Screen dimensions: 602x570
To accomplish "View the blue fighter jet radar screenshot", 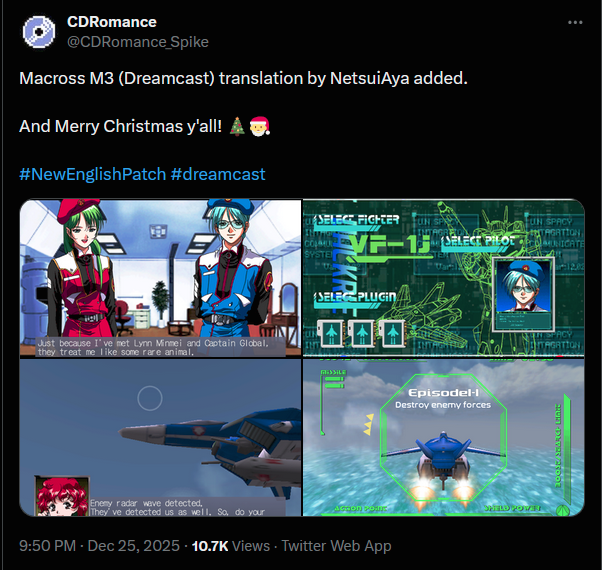I will coord(160,438).
